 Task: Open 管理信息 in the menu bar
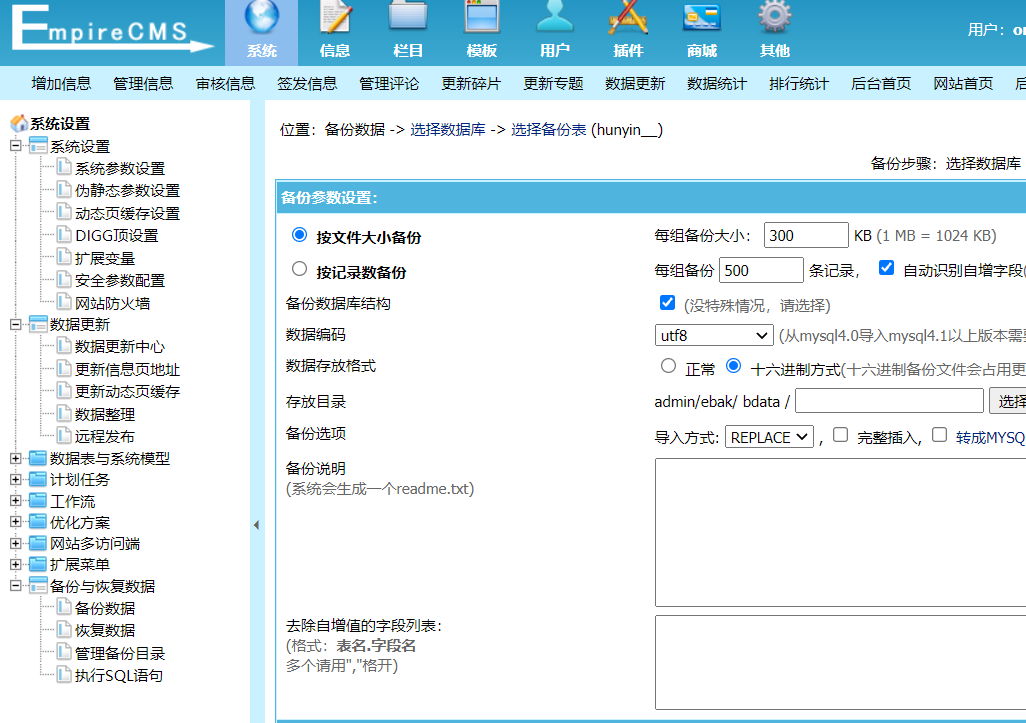(143, 84)
